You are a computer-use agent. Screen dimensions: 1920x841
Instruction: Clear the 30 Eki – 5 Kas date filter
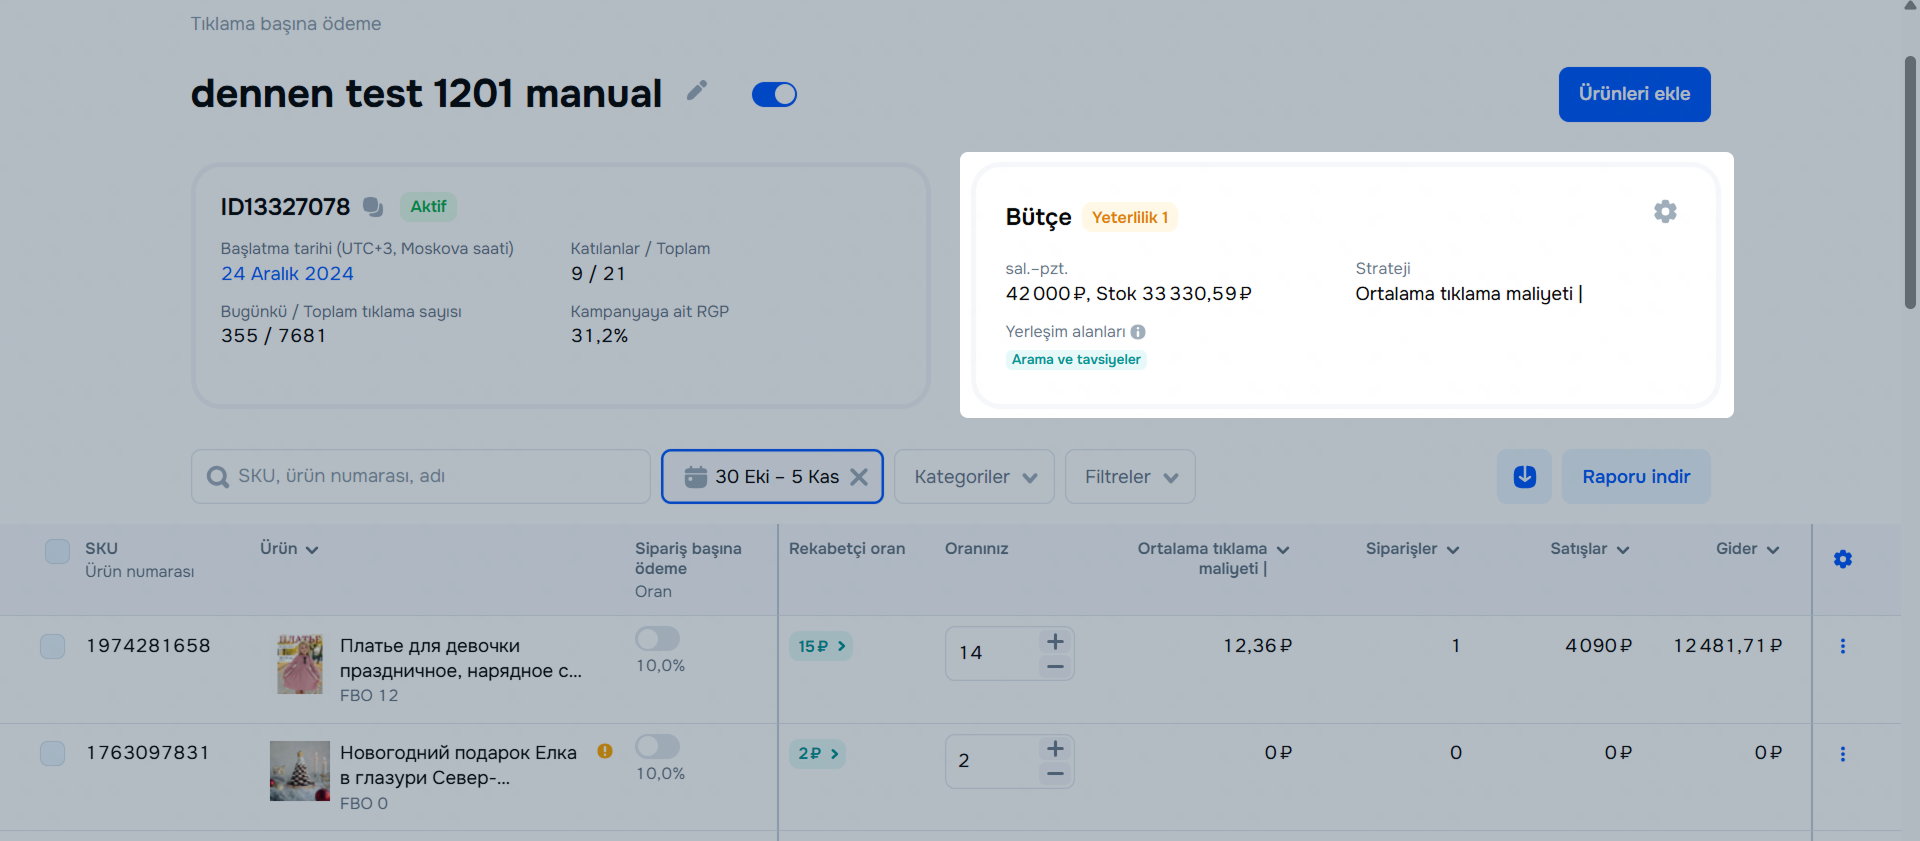(x=859, y=477)
